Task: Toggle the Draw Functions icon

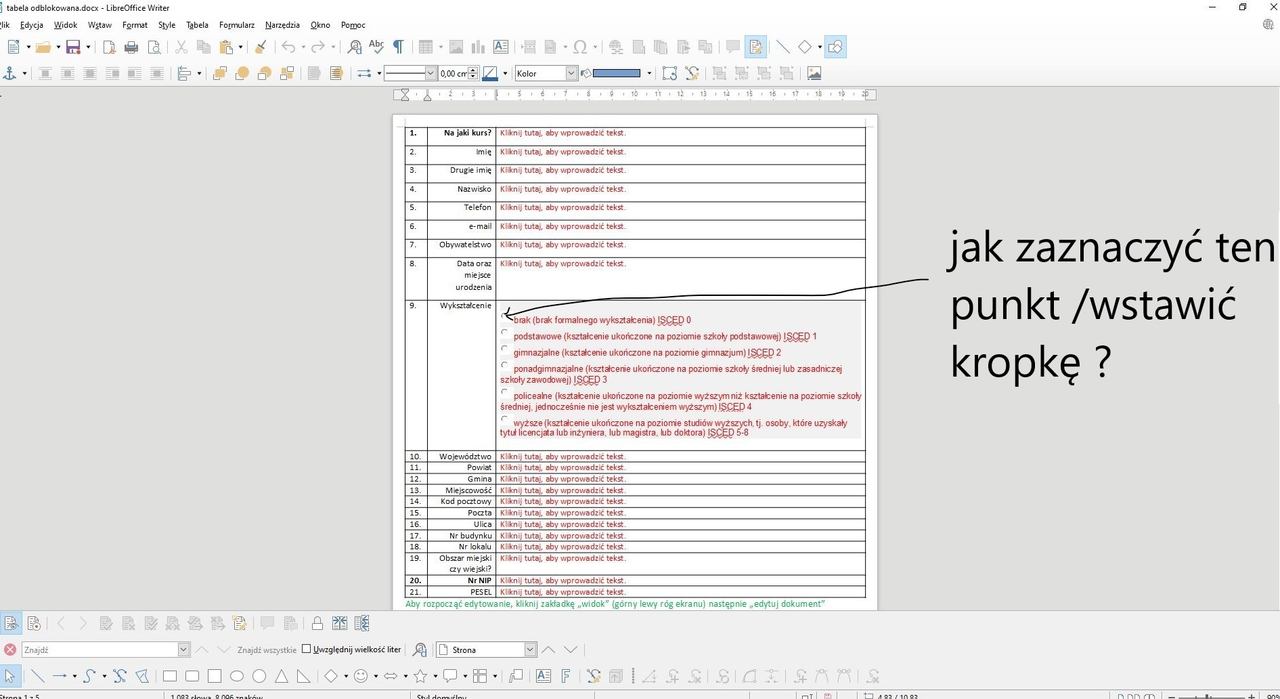Action: pos(835,47)
